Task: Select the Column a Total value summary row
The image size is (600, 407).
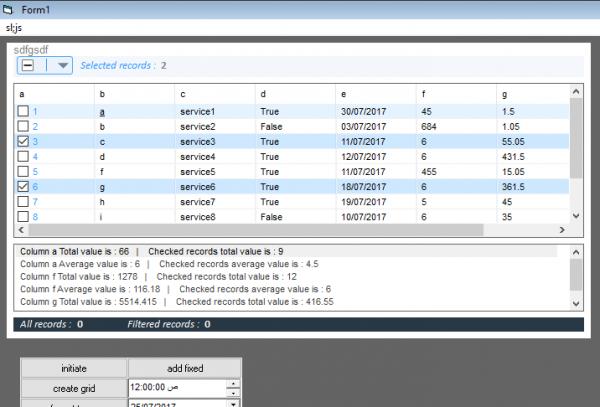Action: (x=285, y=251)
